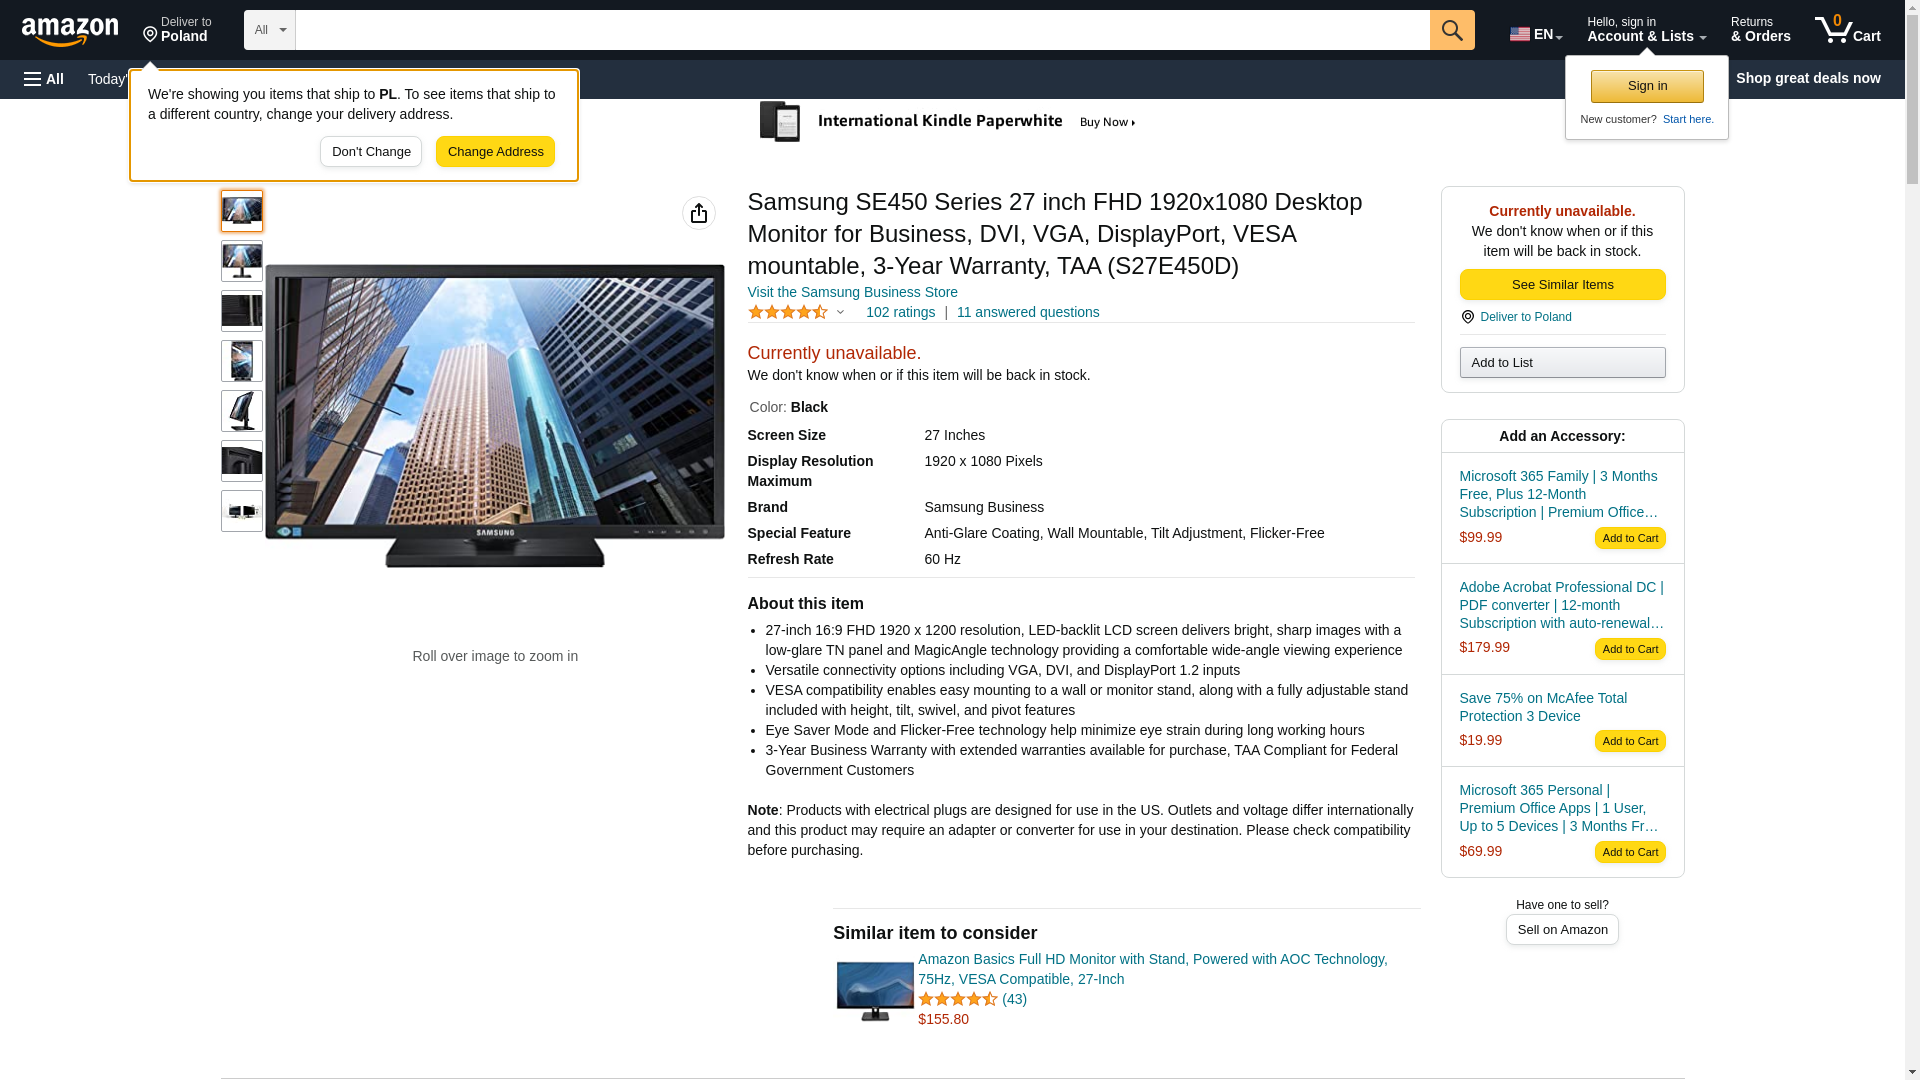Click the search magnifier button
1920x1080 pixels.
point(1451,30)
